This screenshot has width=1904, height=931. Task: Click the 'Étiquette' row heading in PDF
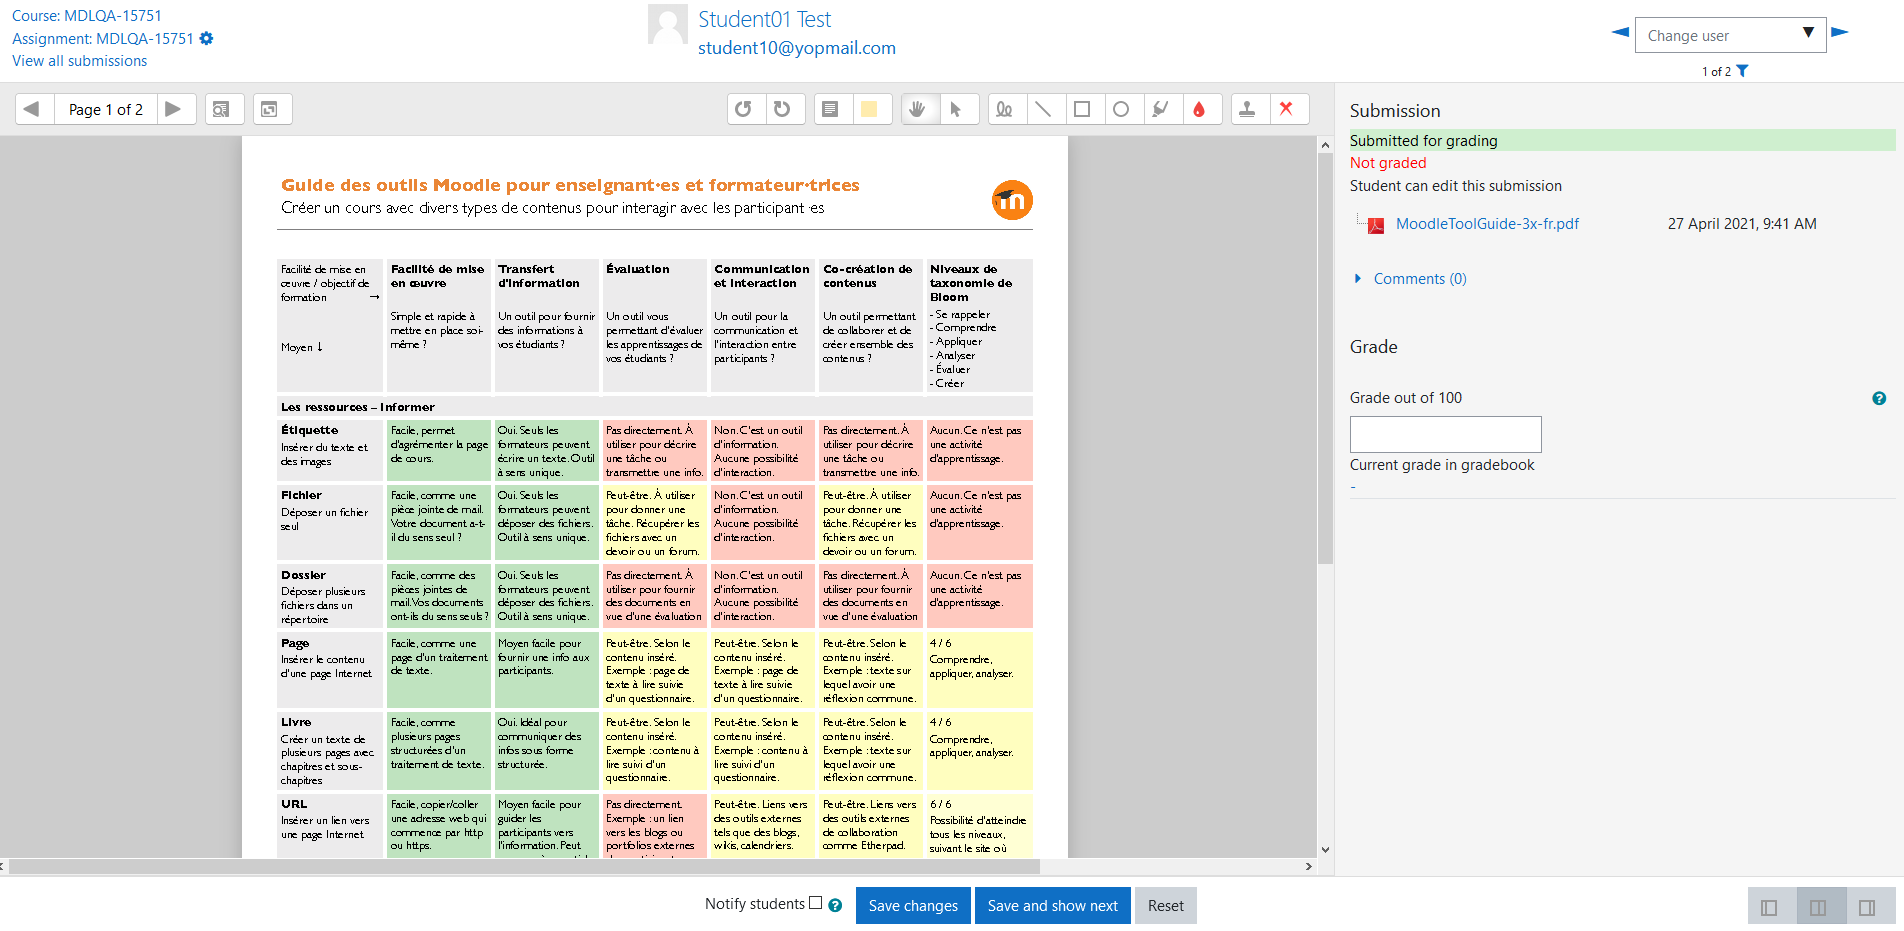point(310,430)
